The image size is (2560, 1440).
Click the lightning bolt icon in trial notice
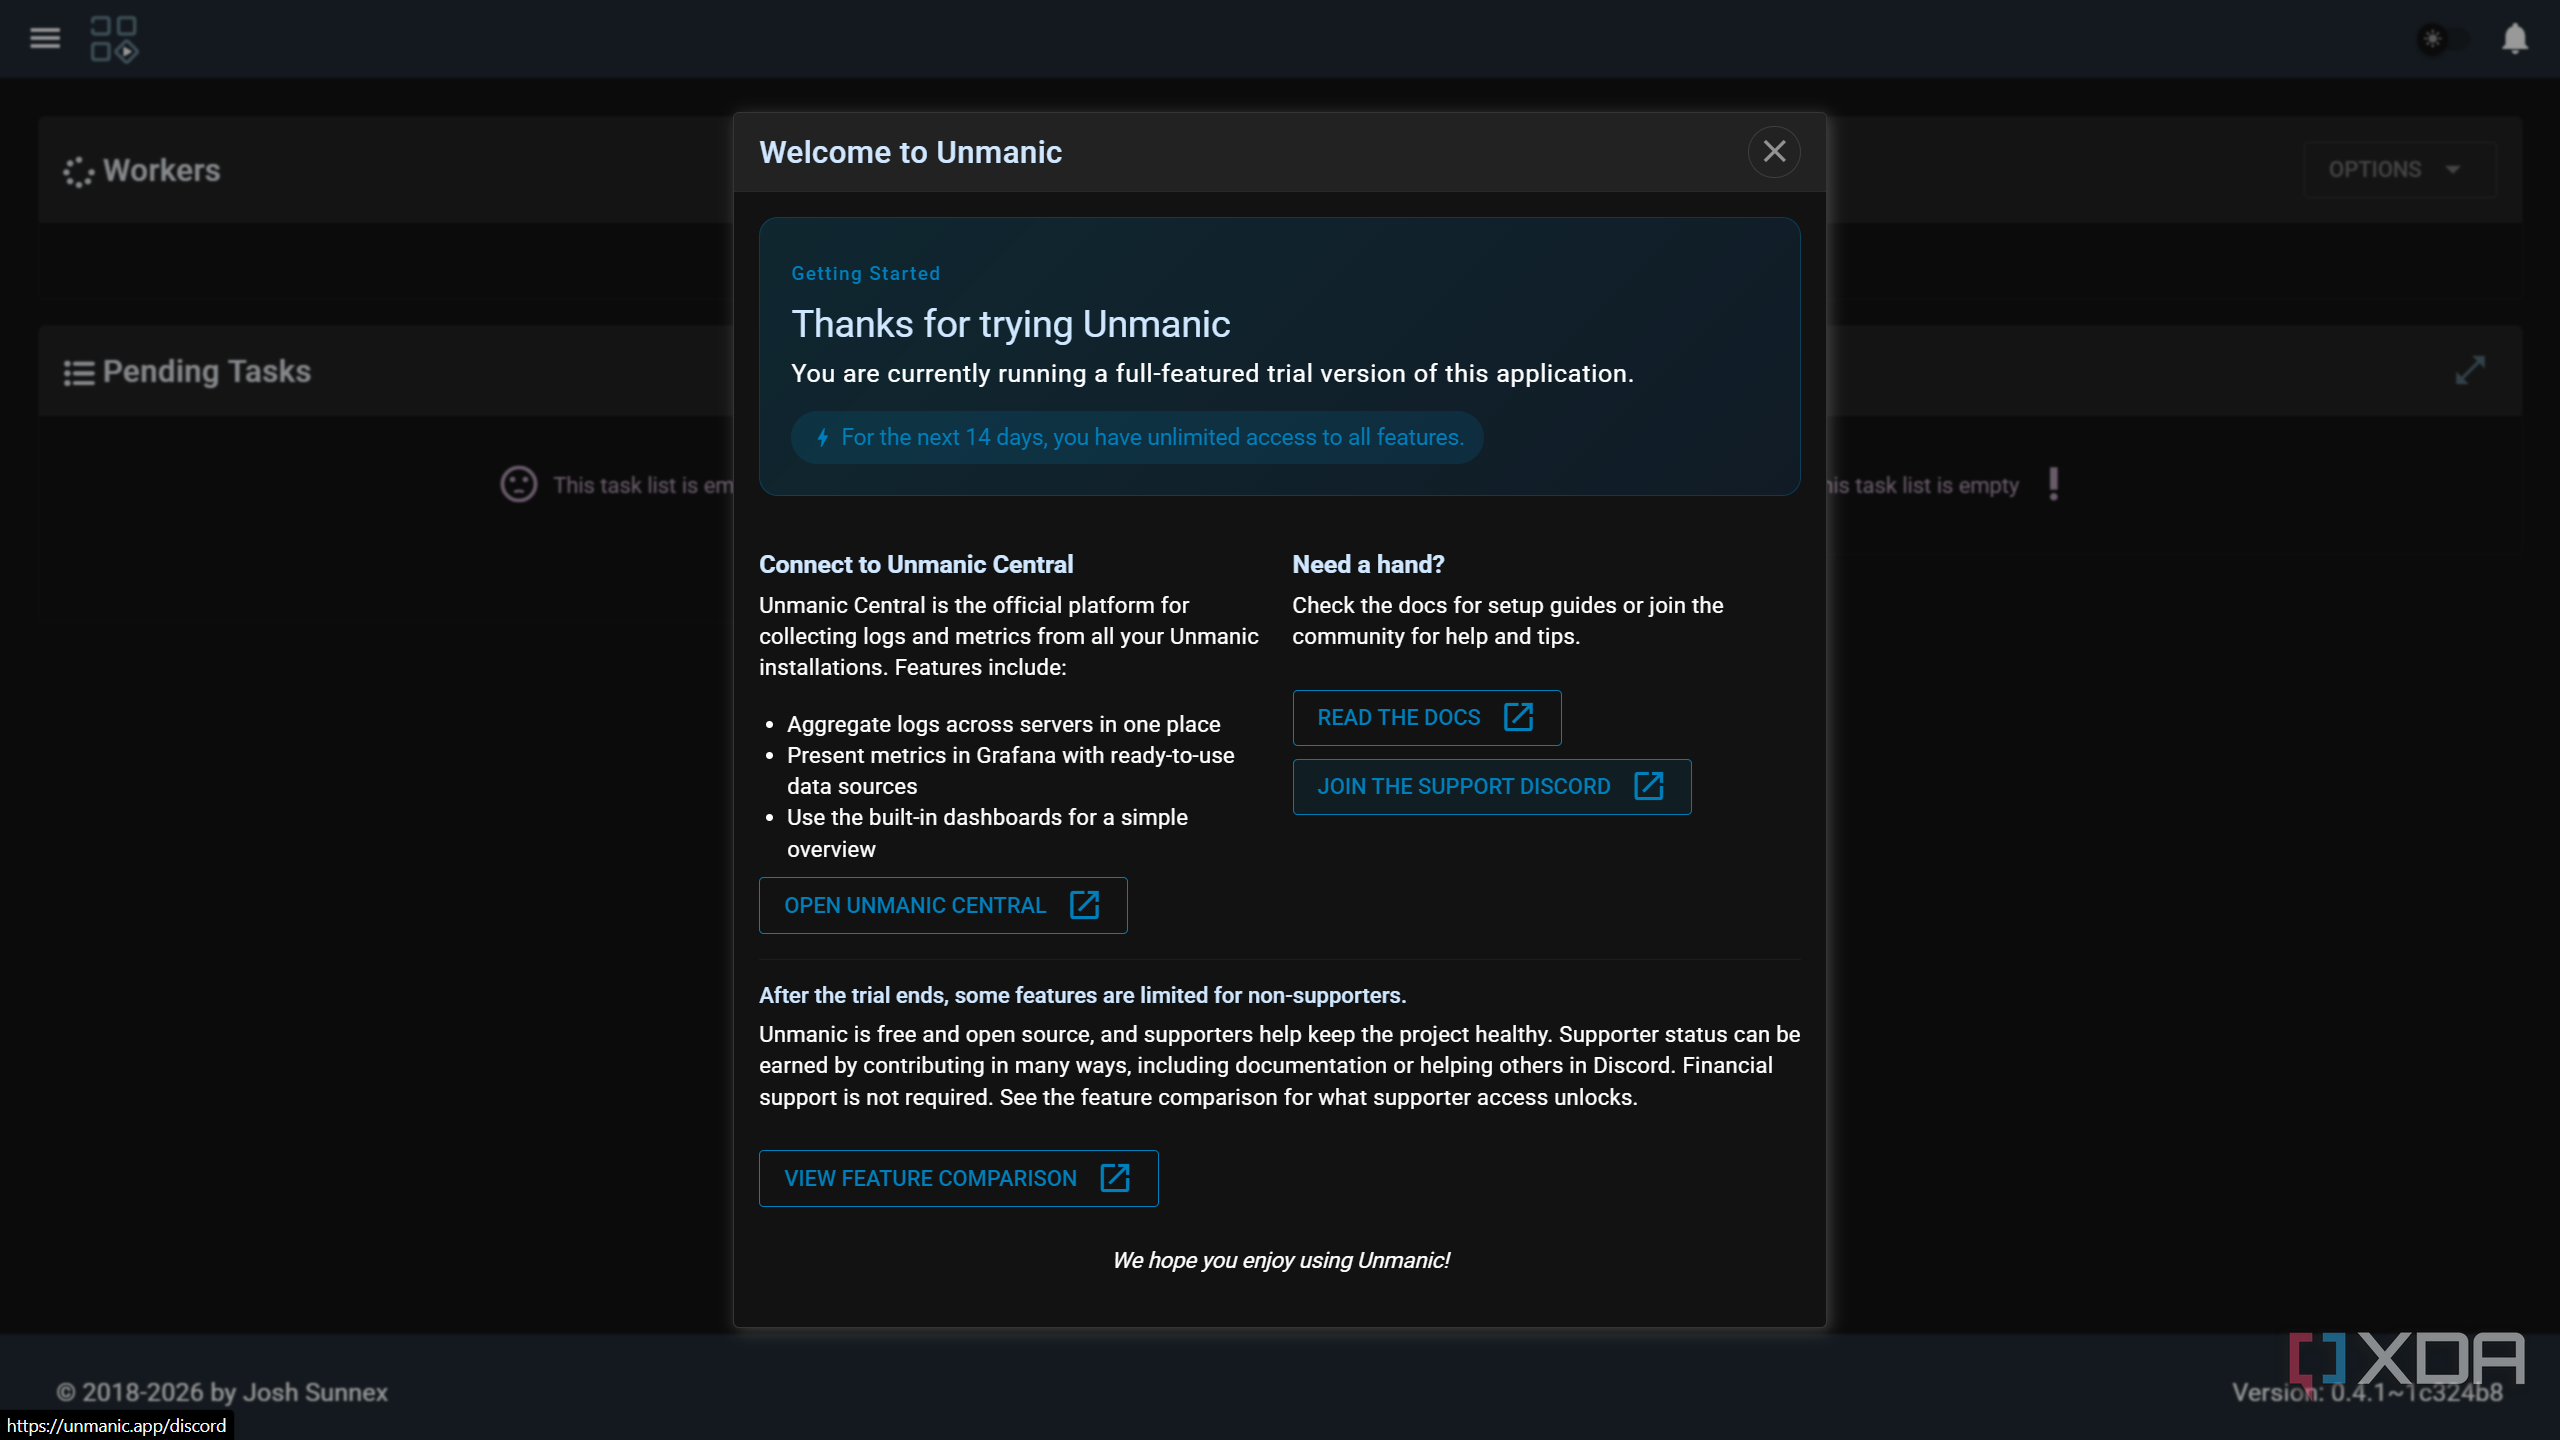pyautogui.click(x=822, y=437)
